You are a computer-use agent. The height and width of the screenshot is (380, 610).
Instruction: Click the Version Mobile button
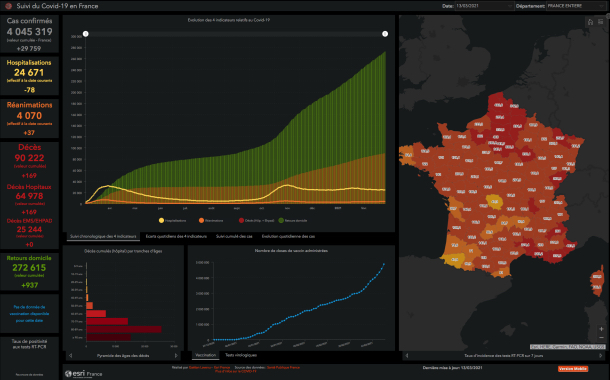coord(573,369)
